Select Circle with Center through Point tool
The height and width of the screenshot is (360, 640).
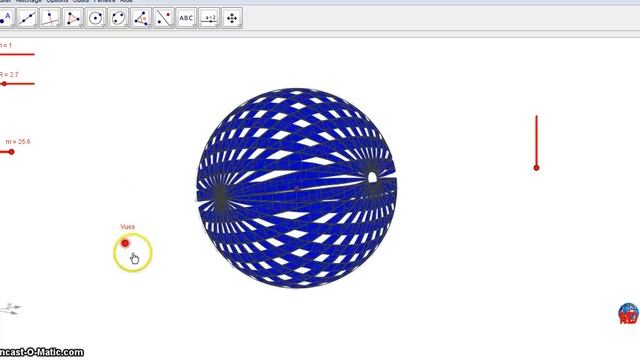[96, 18]
